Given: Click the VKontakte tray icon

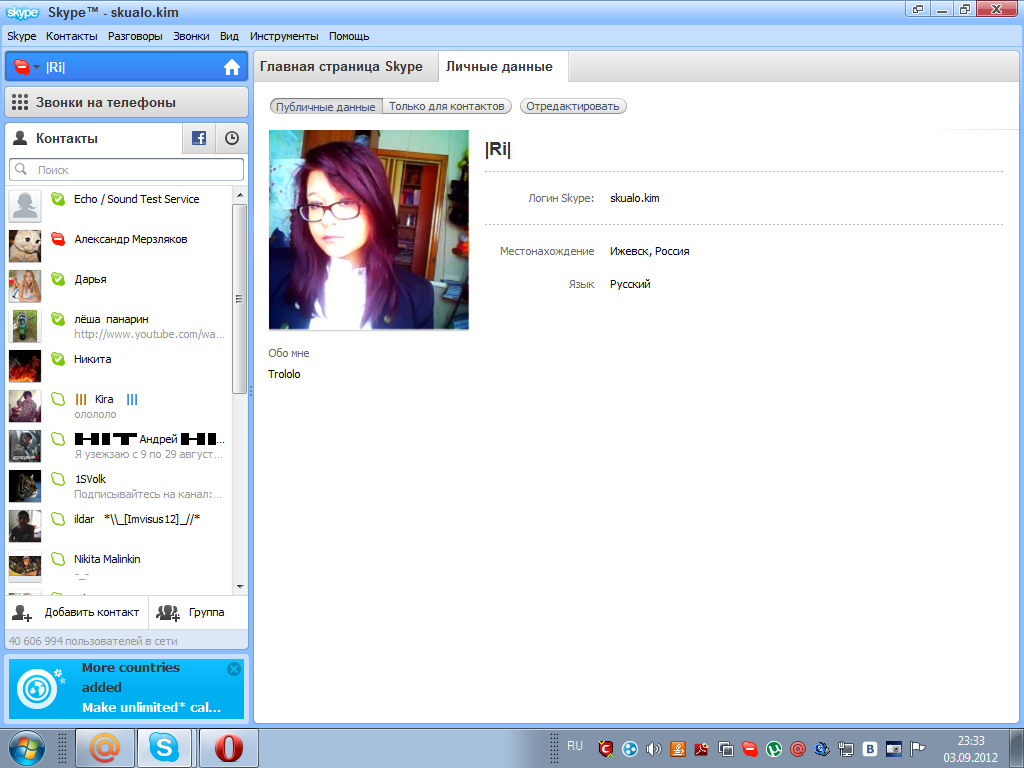Looking at the screenshot, I should (870, 749).
